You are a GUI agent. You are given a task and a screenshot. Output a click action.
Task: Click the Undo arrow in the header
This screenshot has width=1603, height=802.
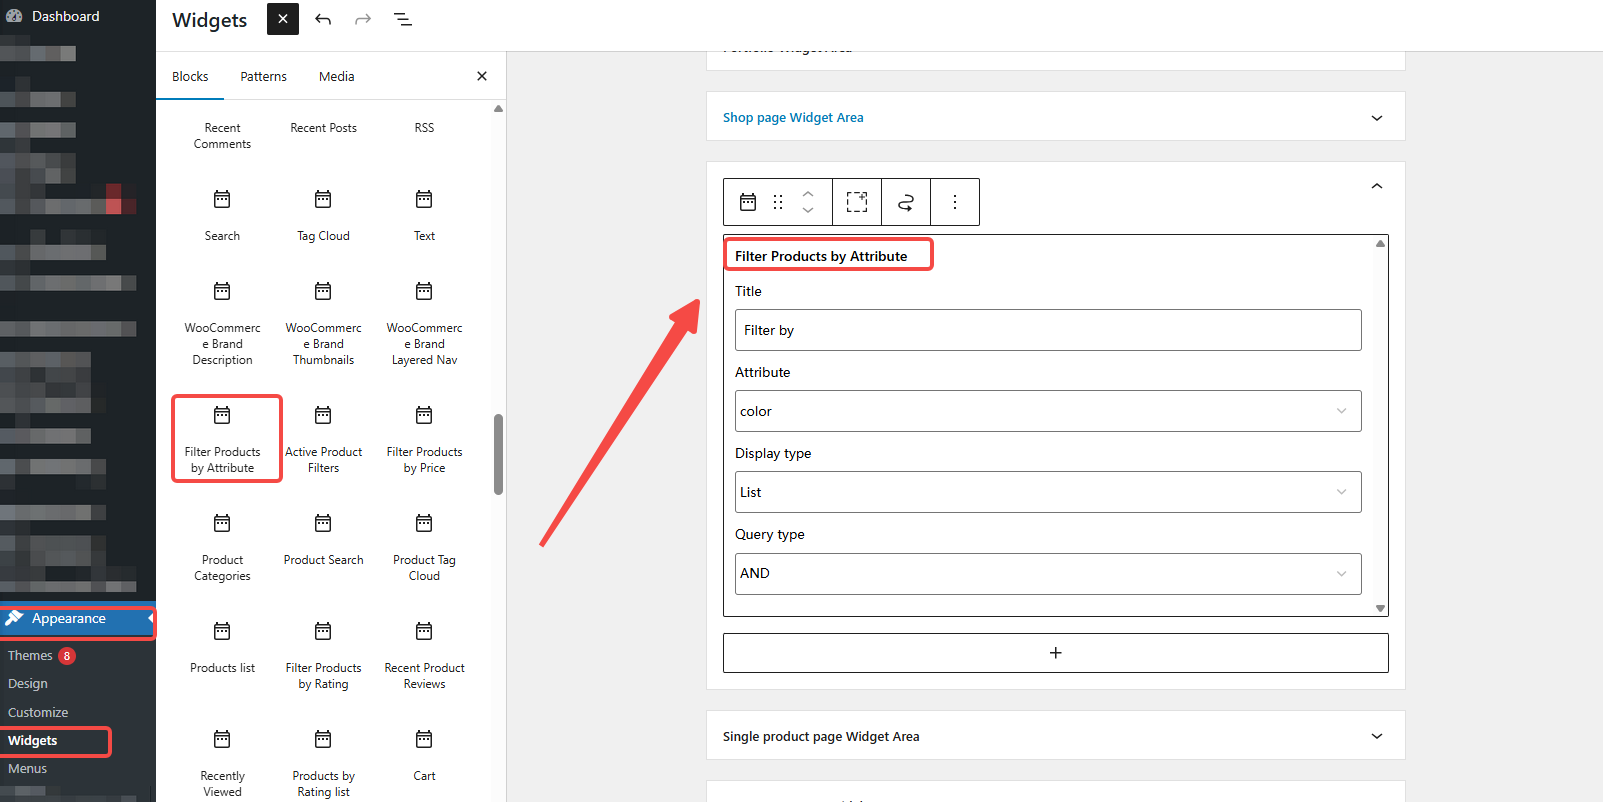323,19
